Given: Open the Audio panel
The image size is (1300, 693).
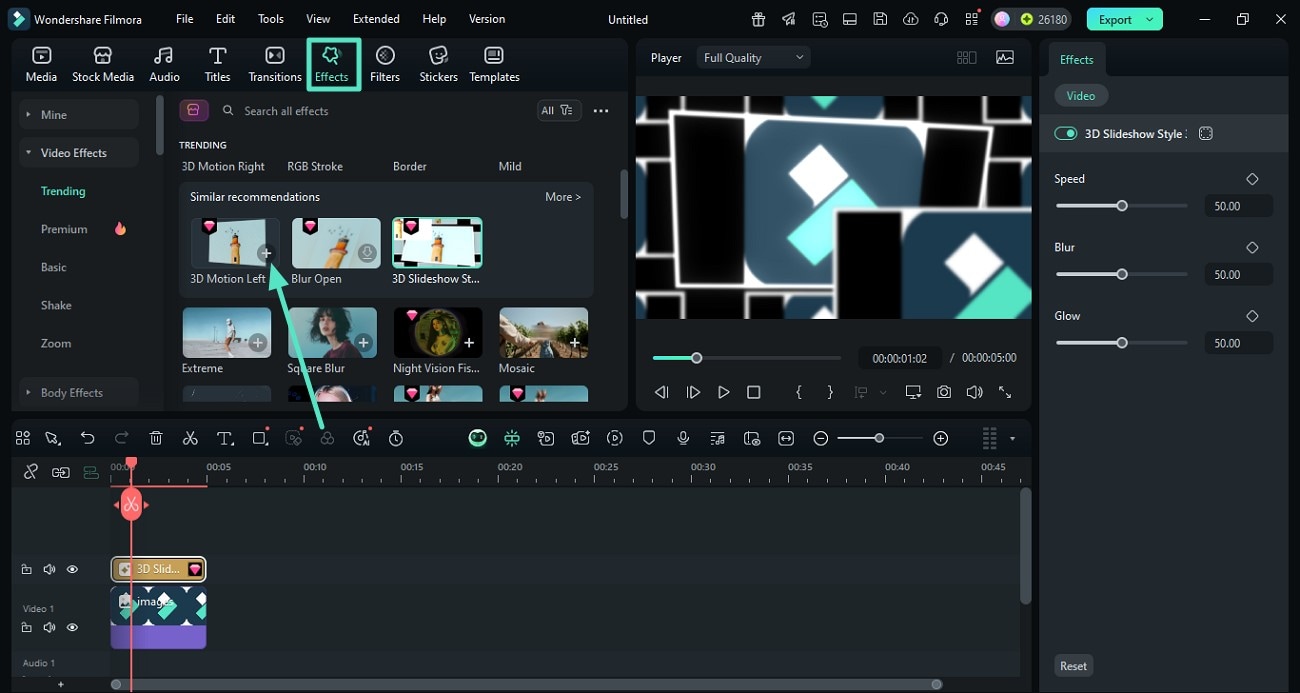Looking at the screenshot, I should [164, 64].
